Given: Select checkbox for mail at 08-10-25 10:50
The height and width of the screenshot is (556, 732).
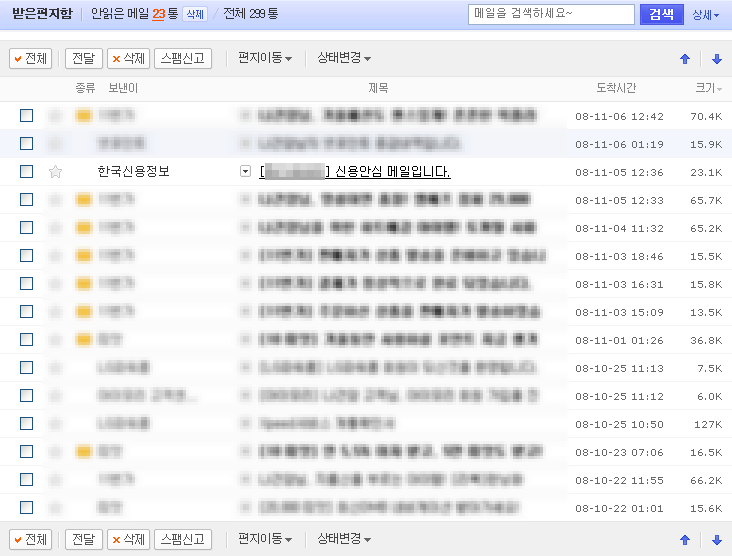Looking at the screenshot, I should 27,423.
